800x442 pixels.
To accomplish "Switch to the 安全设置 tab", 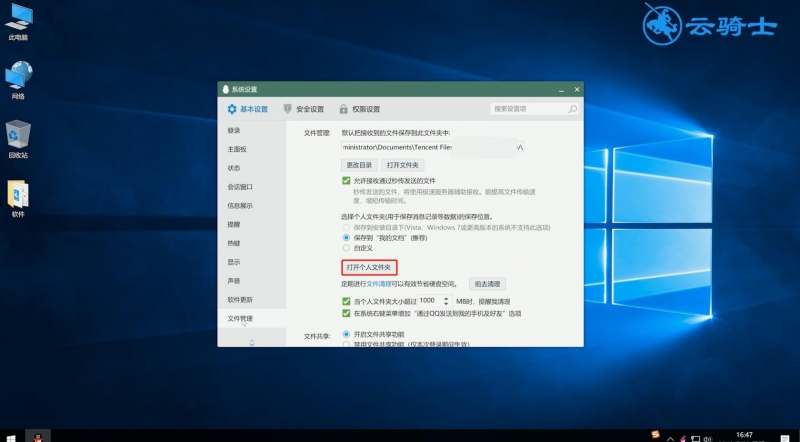I will pos(304,109).
